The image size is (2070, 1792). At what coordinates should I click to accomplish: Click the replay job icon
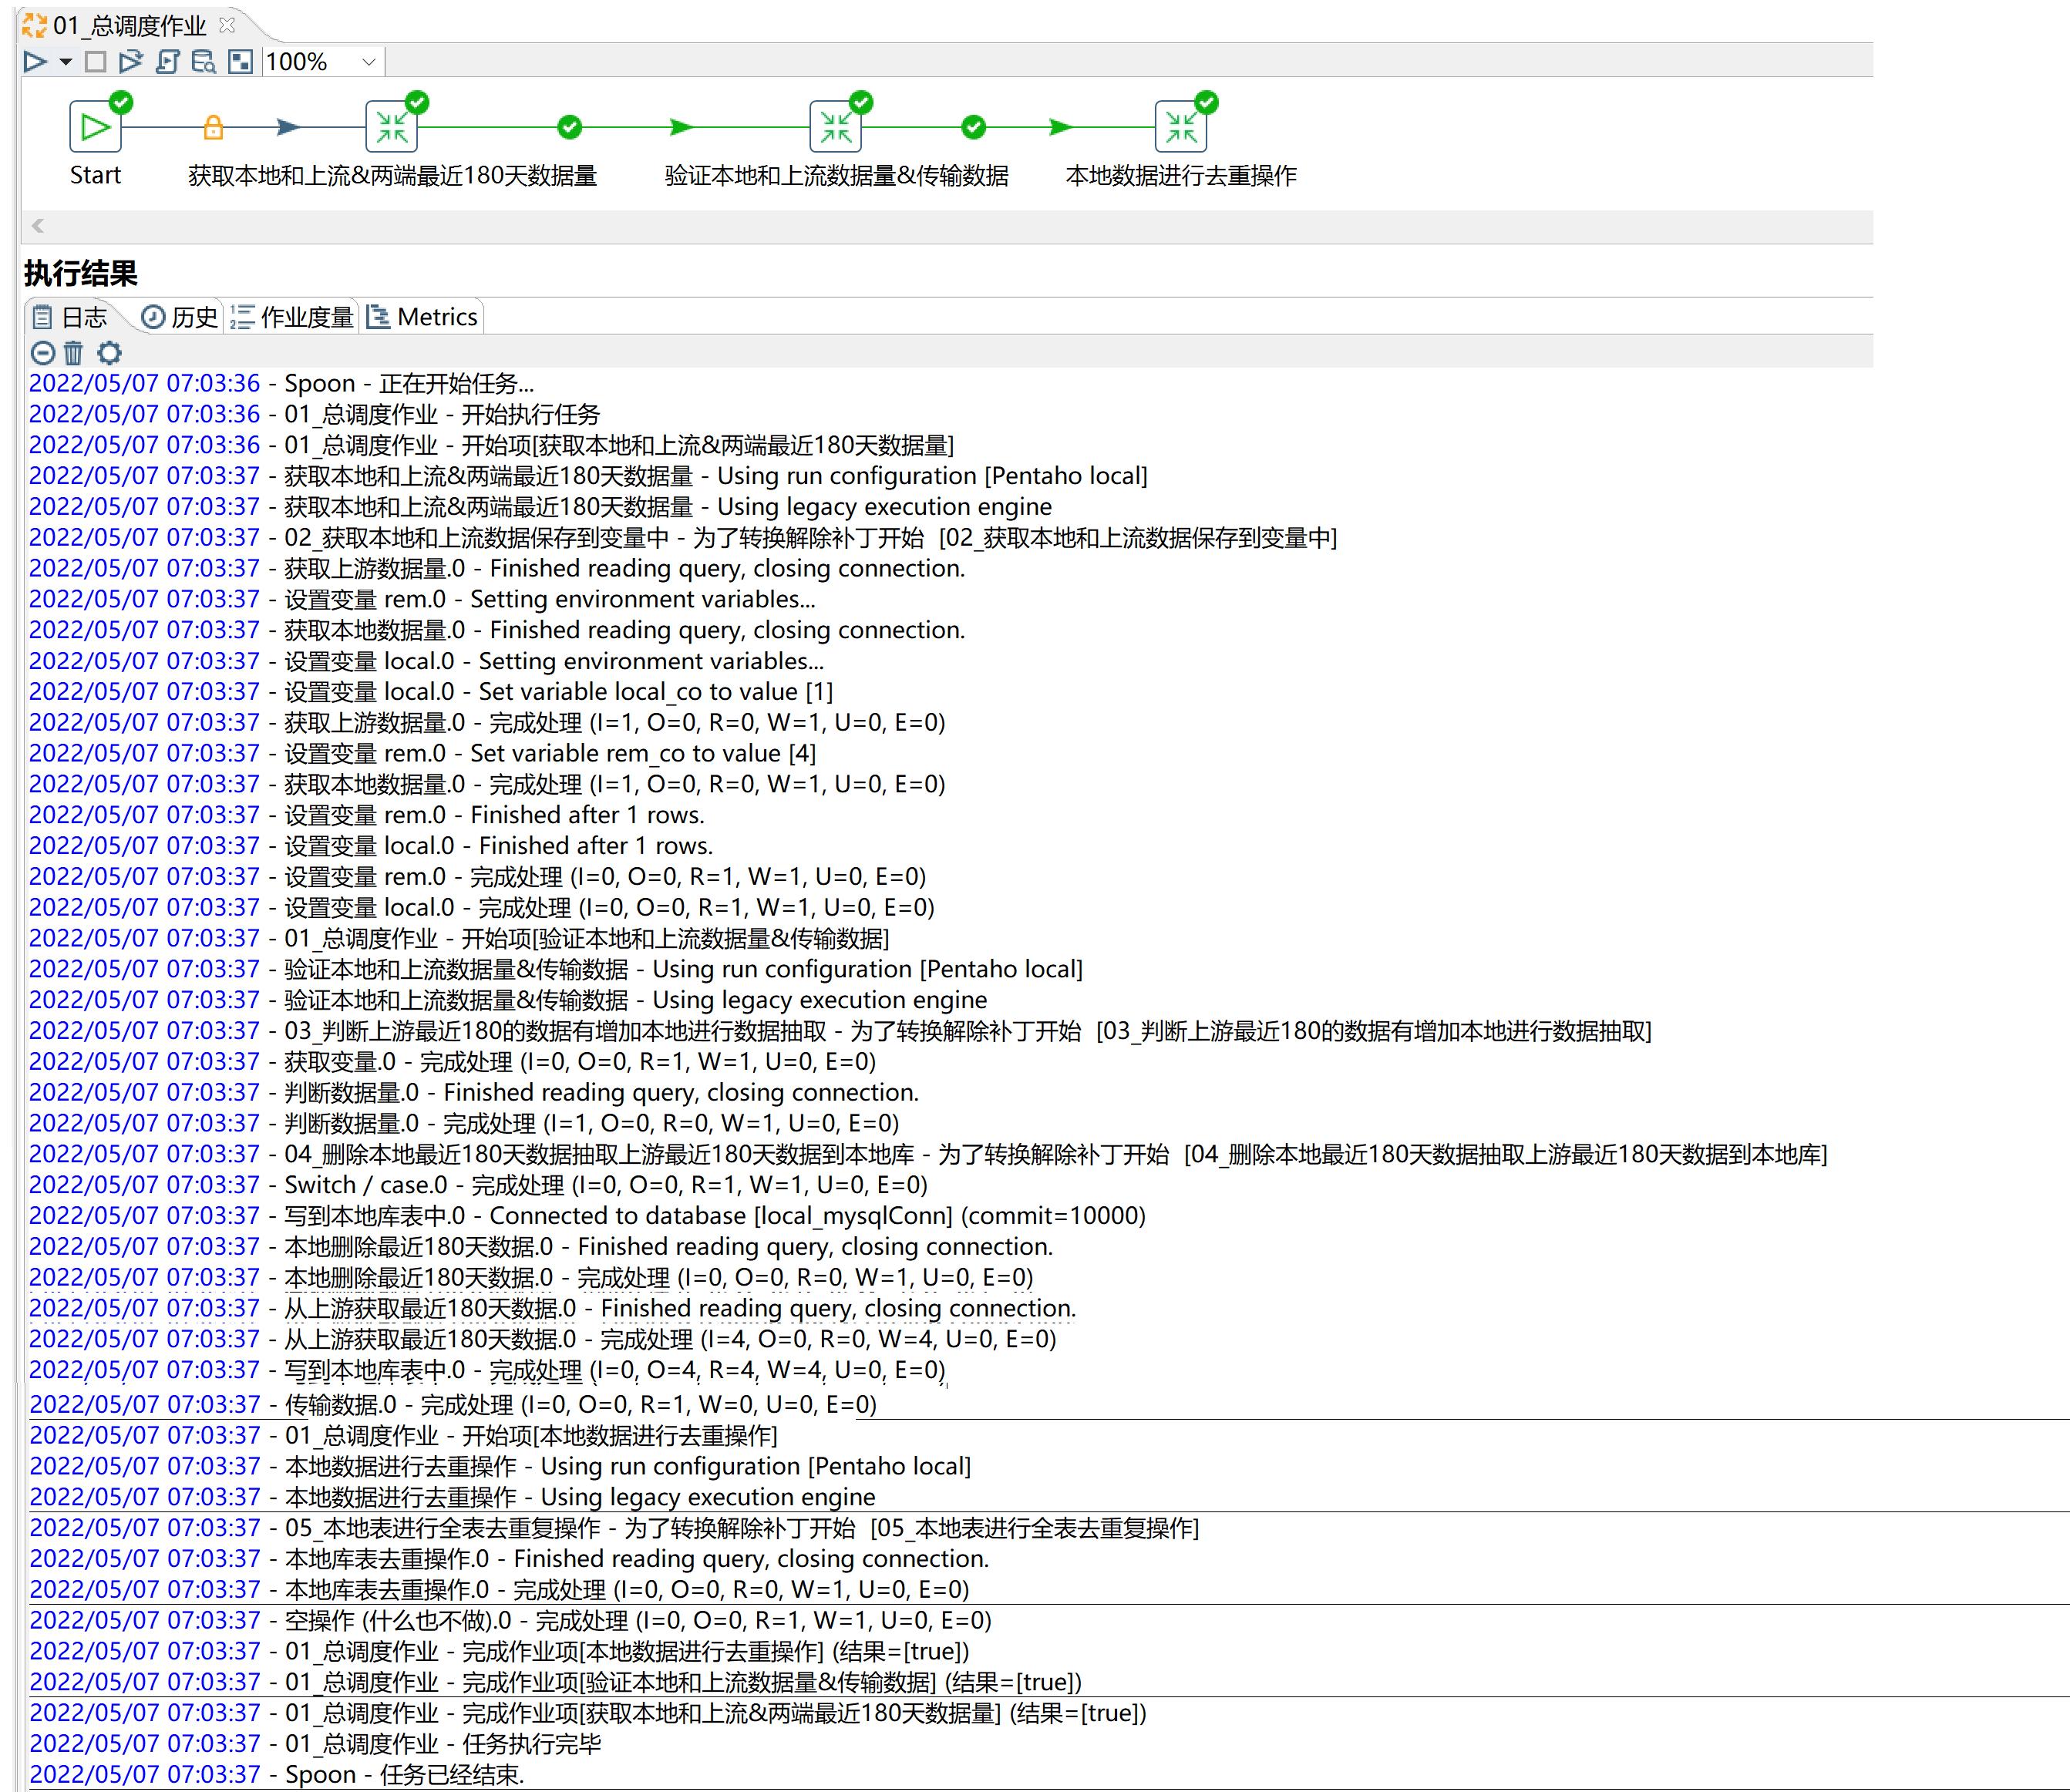pyautogui.click(x=130, y=62)
